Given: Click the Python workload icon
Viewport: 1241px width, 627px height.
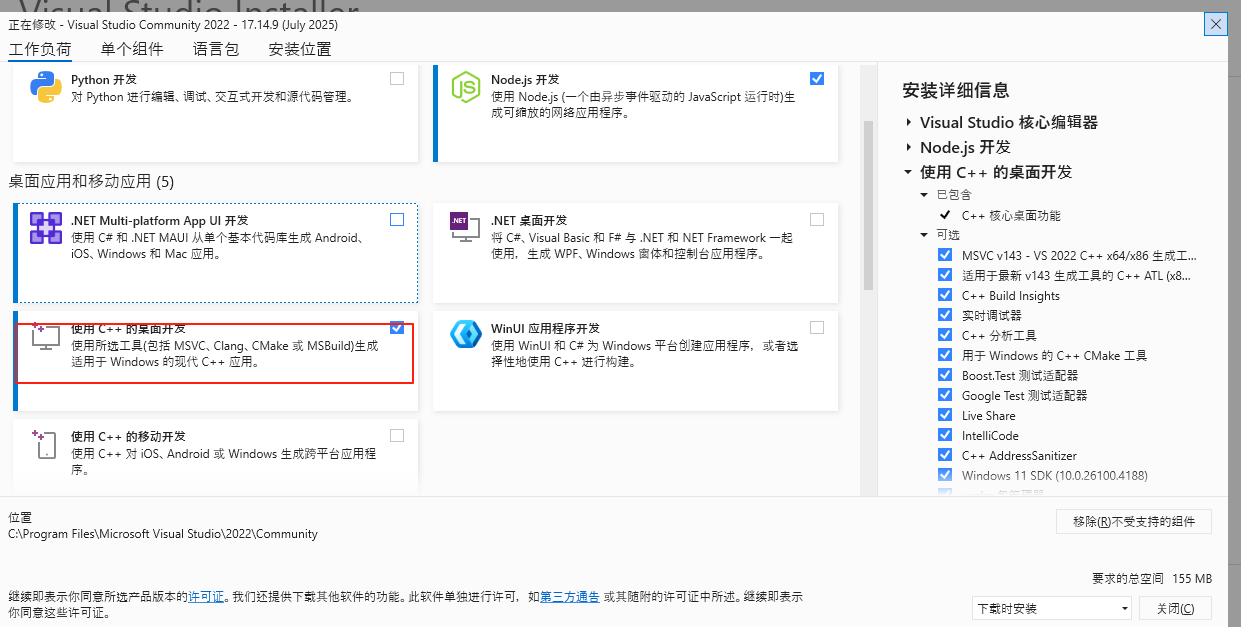Looking at the screenshot, I should [46, 88].
